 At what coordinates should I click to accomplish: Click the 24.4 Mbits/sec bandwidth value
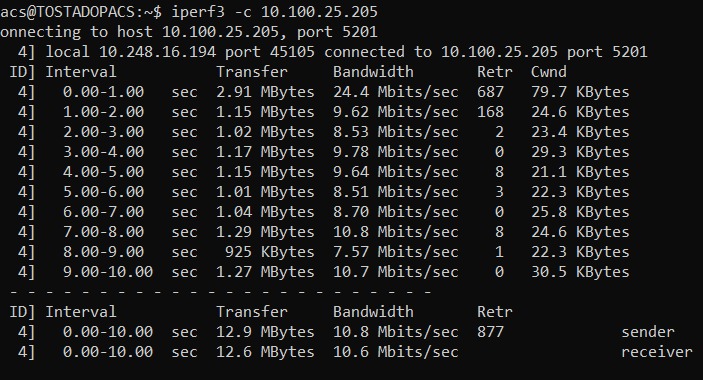(x=395, y=92)
